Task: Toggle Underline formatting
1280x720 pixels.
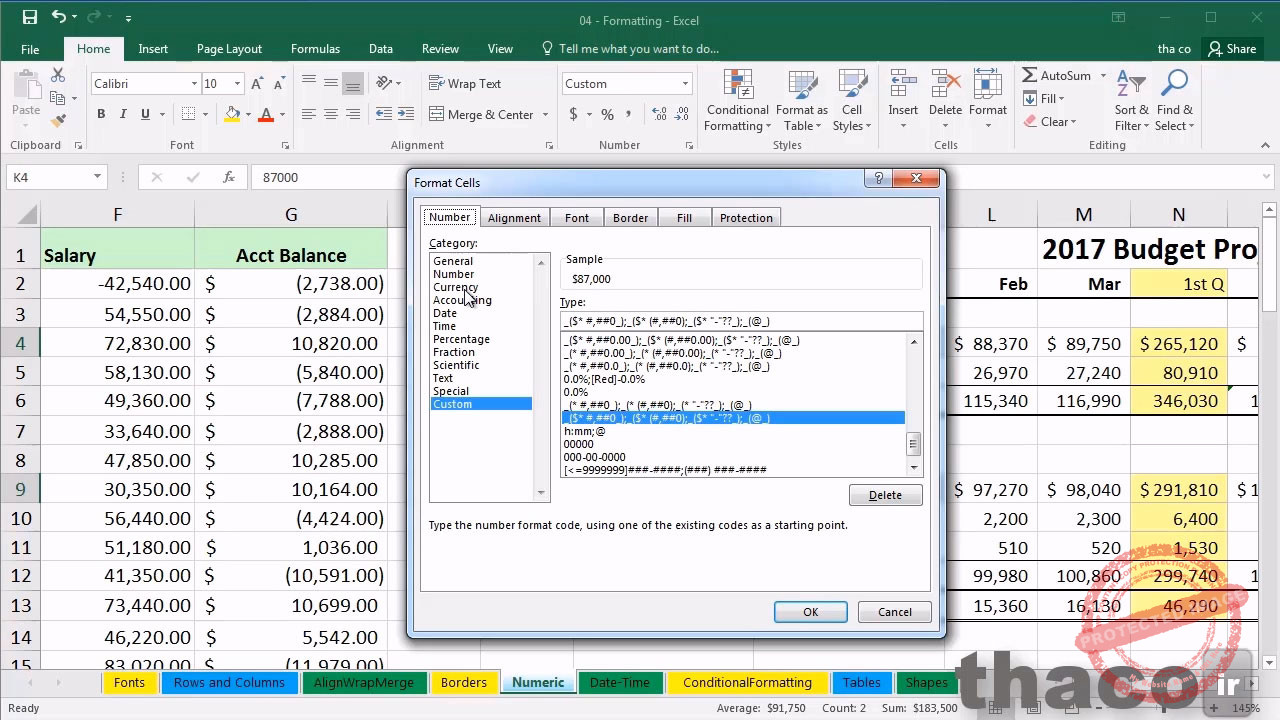Action: pyautogui.click(x=146, y=115)
